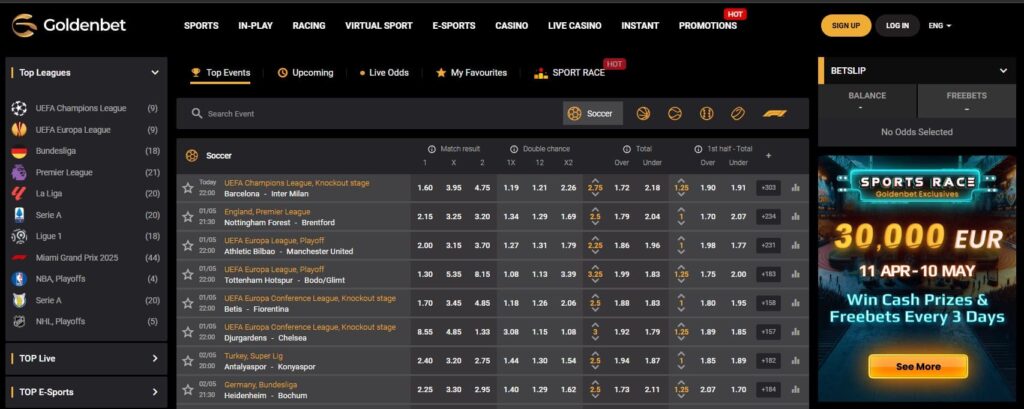The width and height of the screenshot is (1024, 409).
Task: Click the Sports Race 30,000 EUR banner
Action: pyautogui.click(x=918, y=278)
